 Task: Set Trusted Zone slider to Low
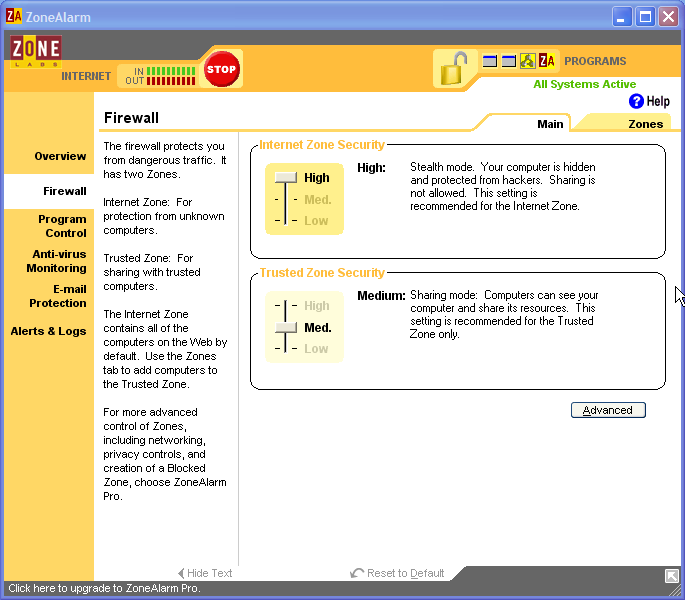click(316, 349)
